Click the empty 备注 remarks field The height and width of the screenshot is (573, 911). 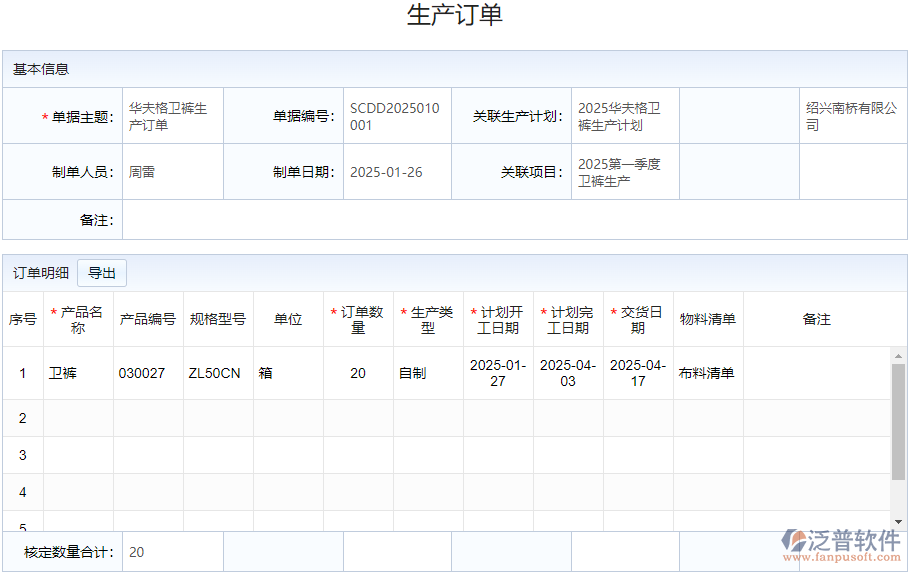click(514, 220)
